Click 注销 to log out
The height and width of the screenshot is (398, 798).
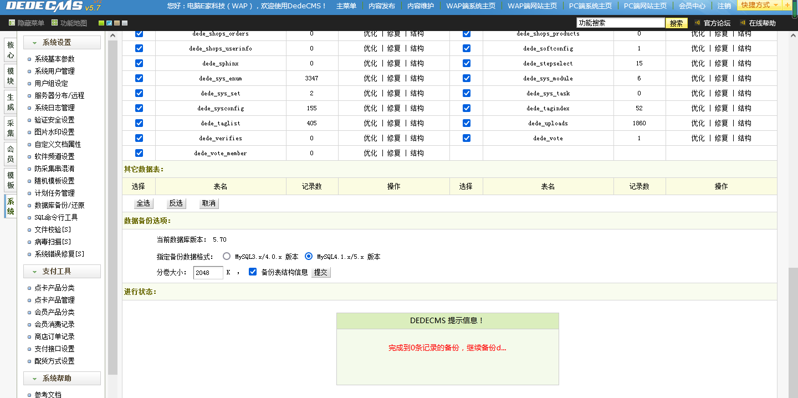[724, 6]
